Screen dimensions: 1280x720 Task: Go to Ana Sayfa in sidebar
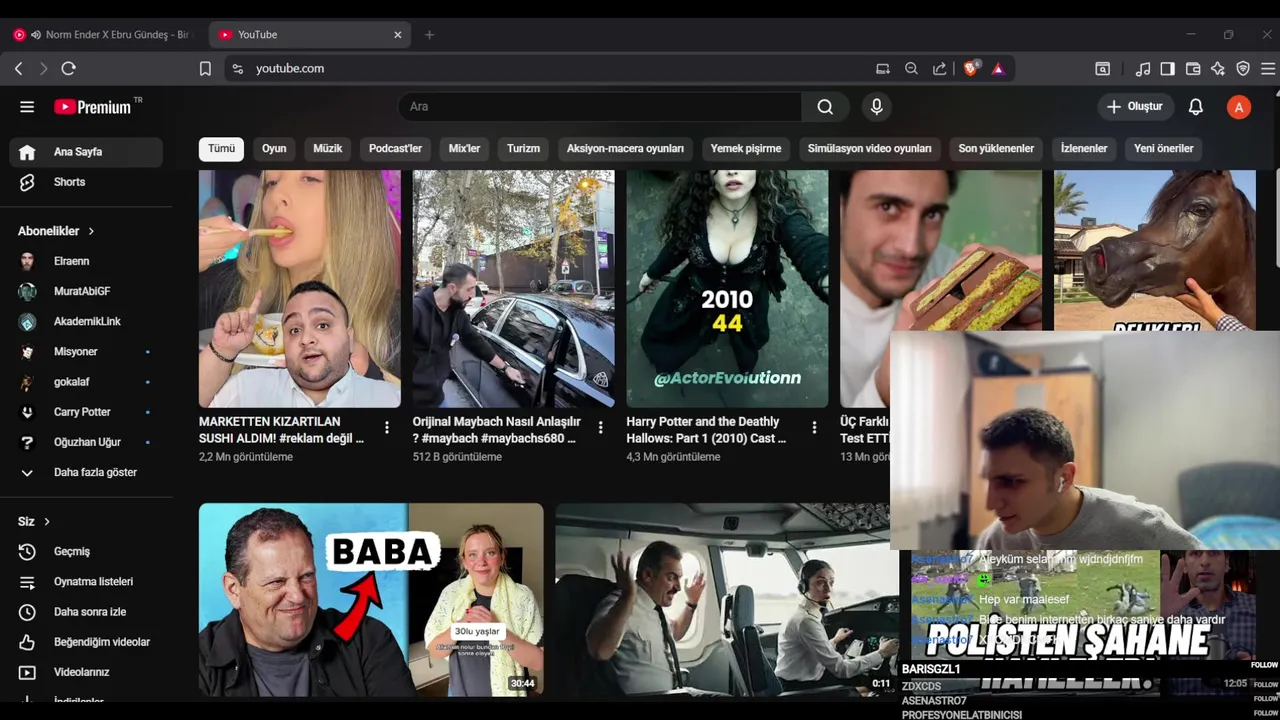[86, 152]
